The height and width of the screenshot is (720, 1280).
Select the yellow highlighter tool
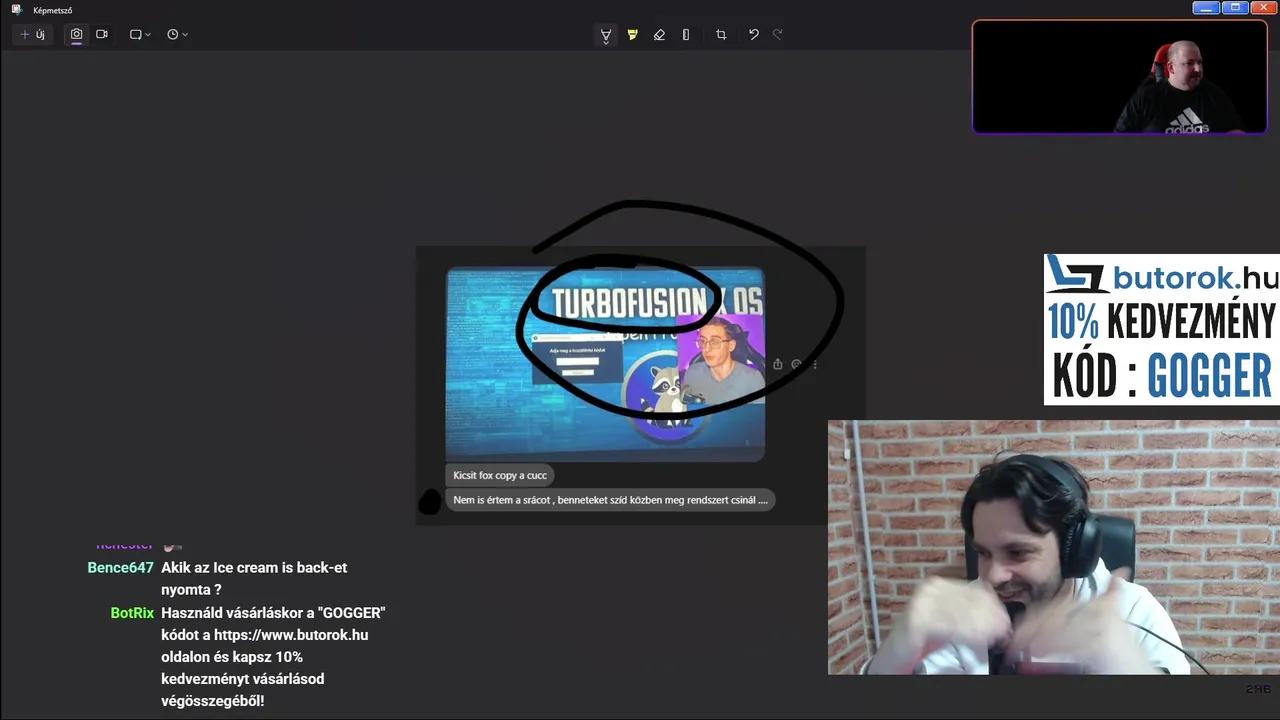point(632,34)
